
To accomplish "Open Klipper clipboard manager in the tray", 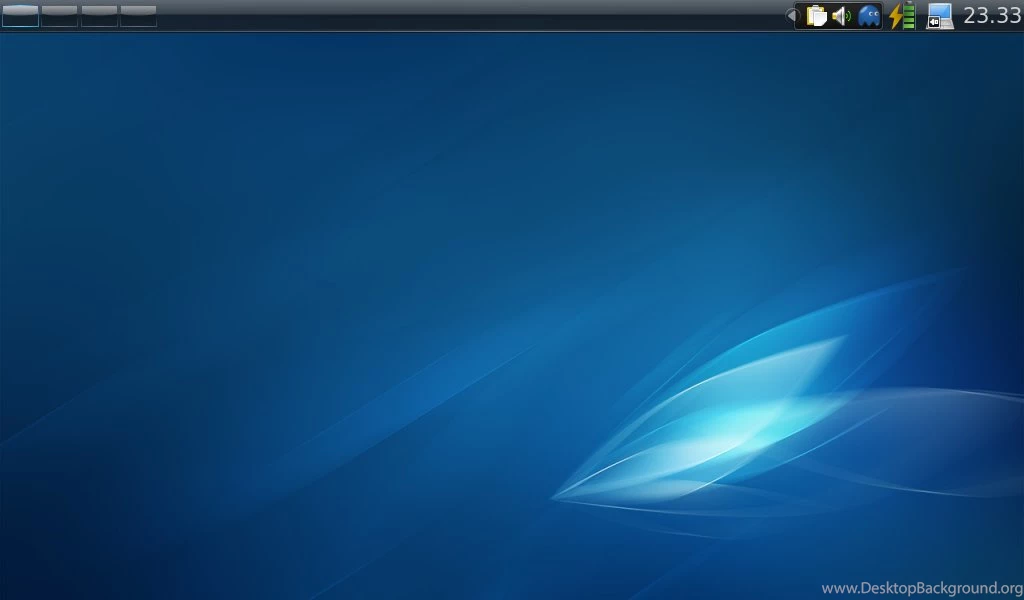I will (817, 16).
